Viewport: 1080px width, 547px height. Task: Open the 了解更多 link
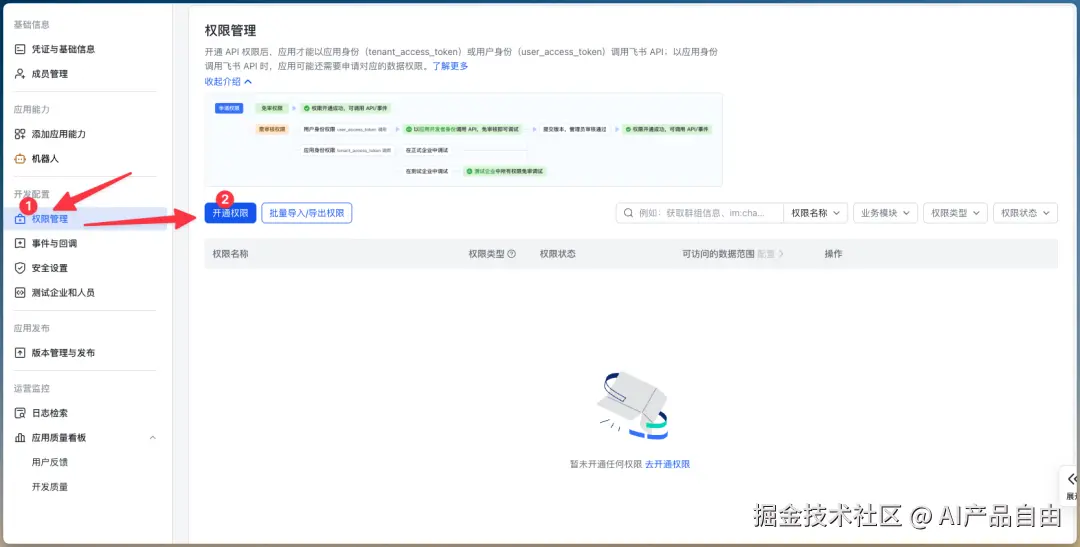450,66
